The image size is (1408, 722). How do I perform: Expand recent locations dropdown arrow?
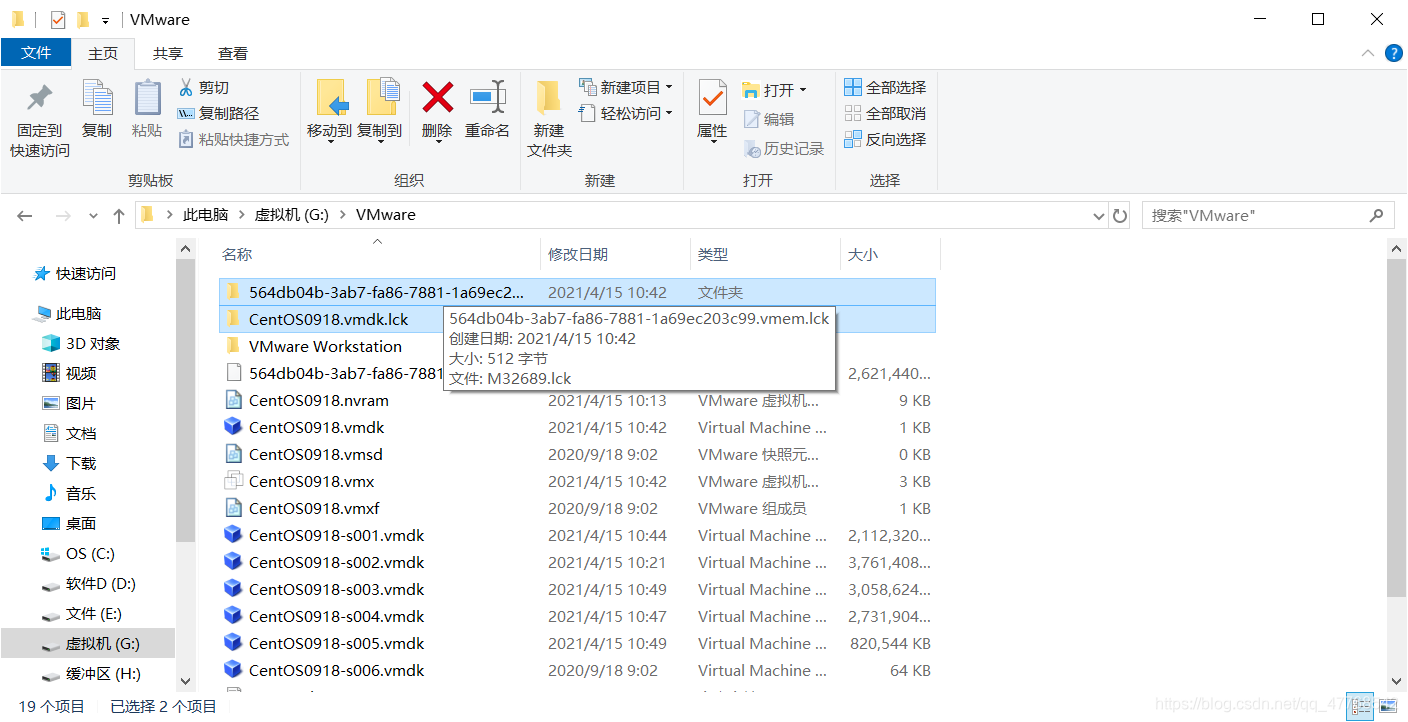pyautogui.click(x=94, y=216)
